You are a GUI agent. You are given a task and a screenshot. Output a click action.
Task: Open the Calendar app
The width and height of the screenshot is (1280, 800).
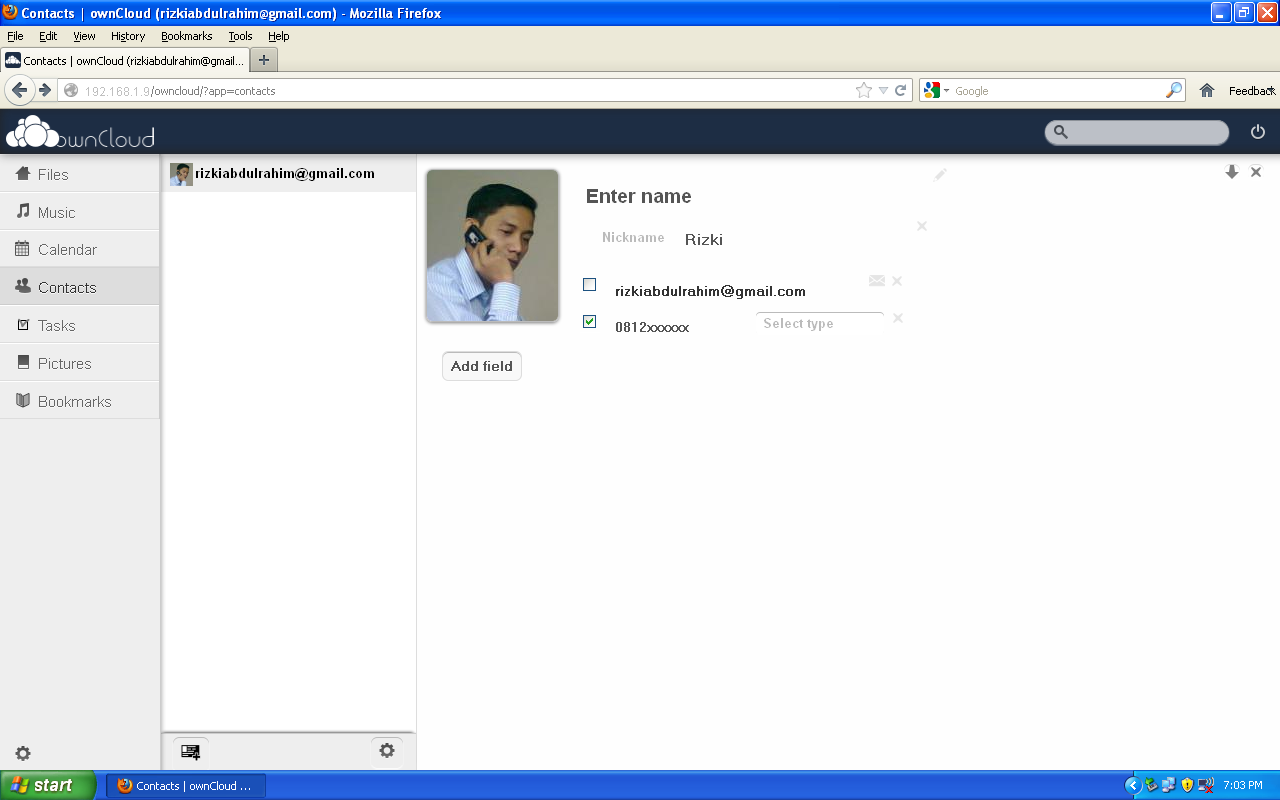pos(80,249)
